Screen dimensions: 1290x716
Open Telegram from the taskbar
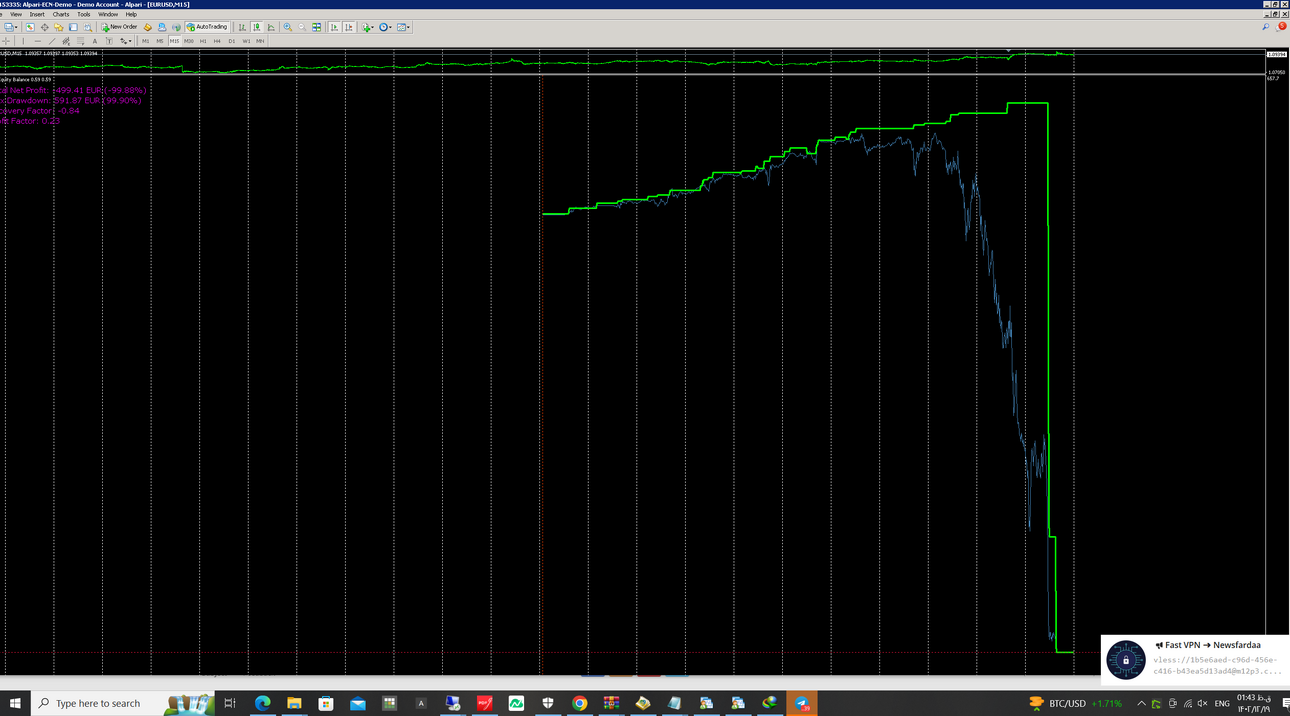pyautogui.click(x=802, y=703)
